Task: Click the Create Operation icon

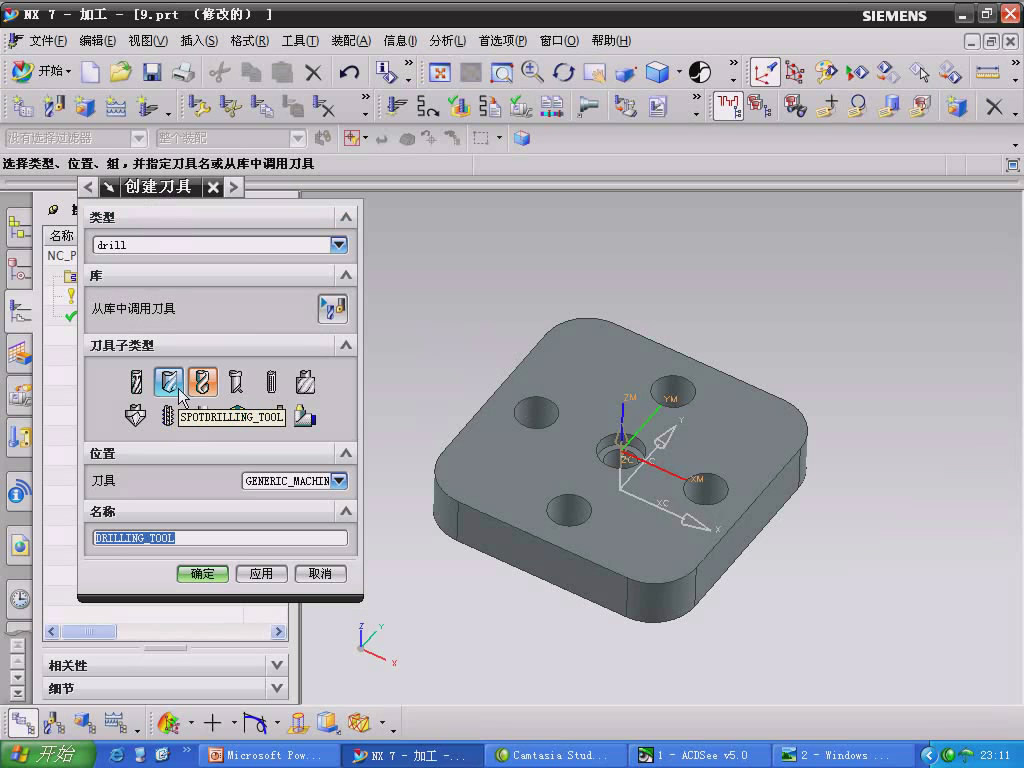Action: pos(147,106)
